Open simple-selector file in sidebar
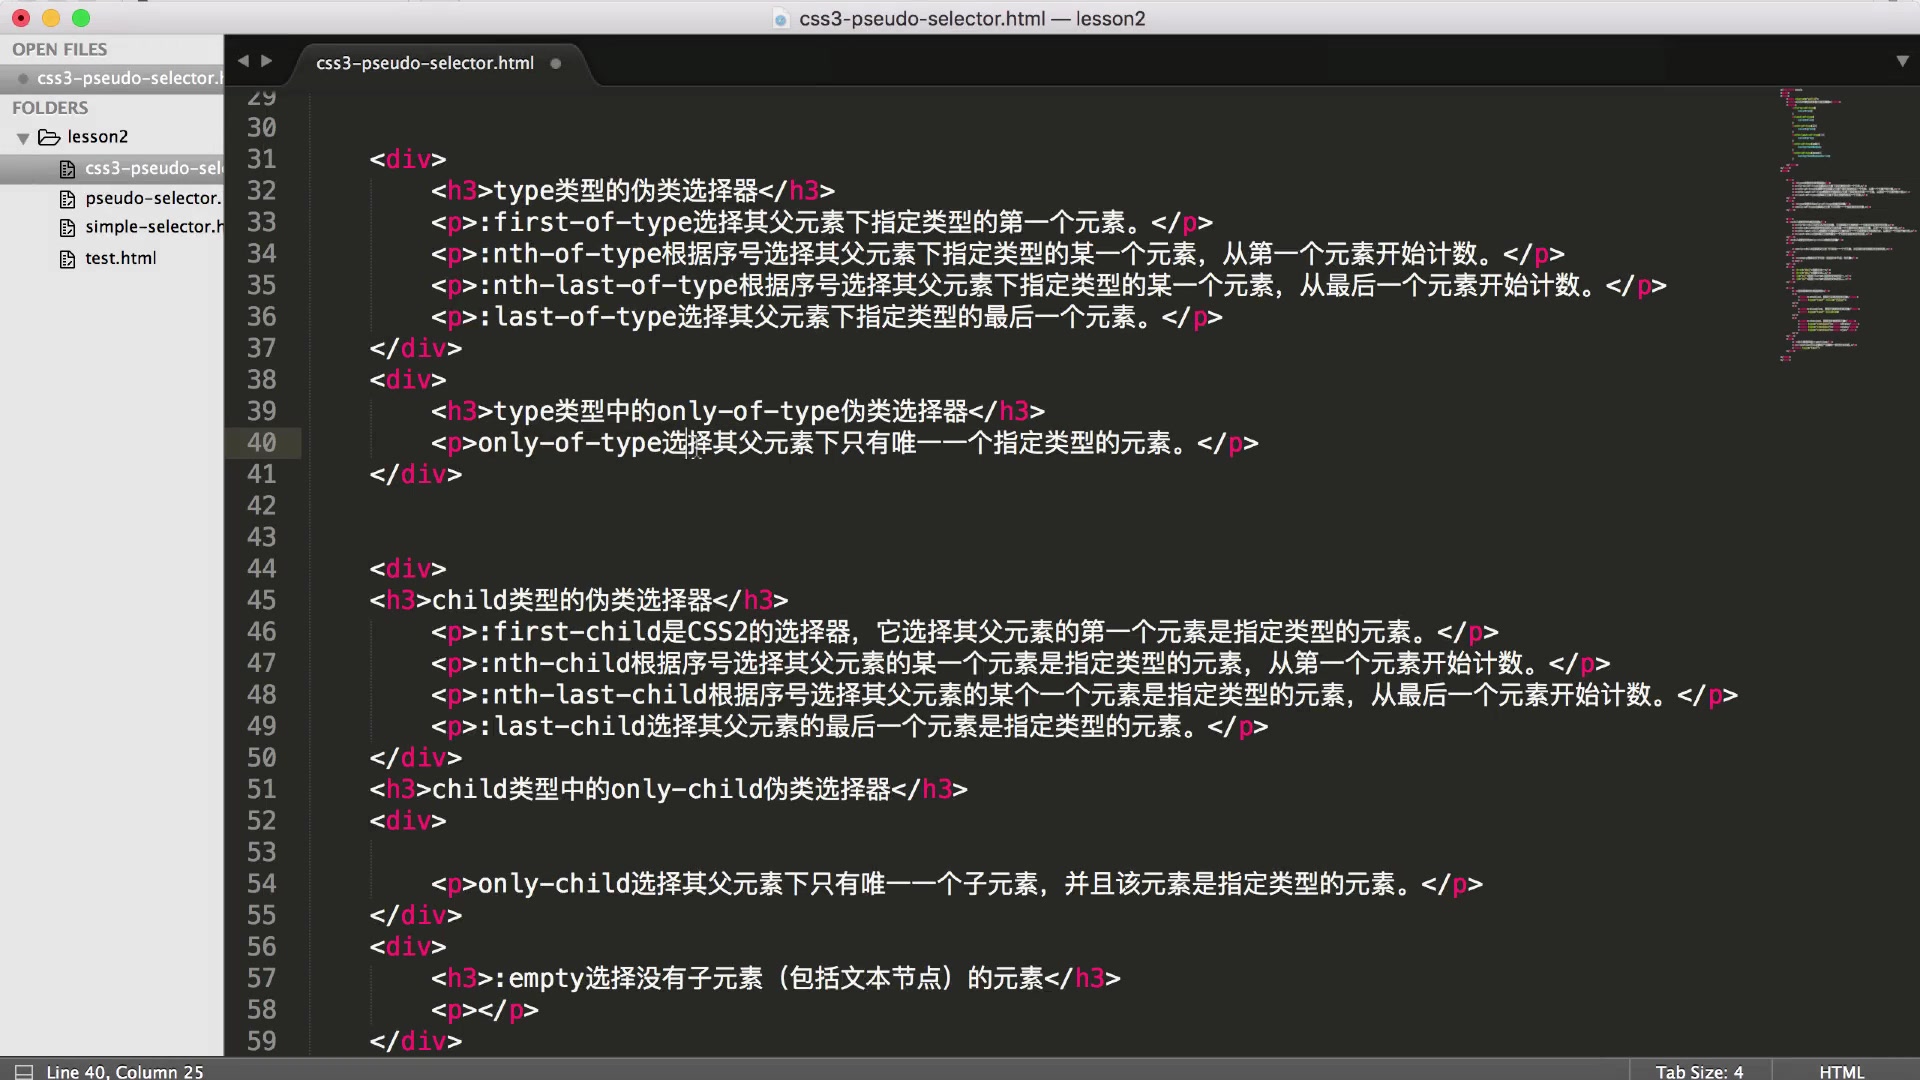Screen dimensions: 1920x1080 click(x=154, y=227)
